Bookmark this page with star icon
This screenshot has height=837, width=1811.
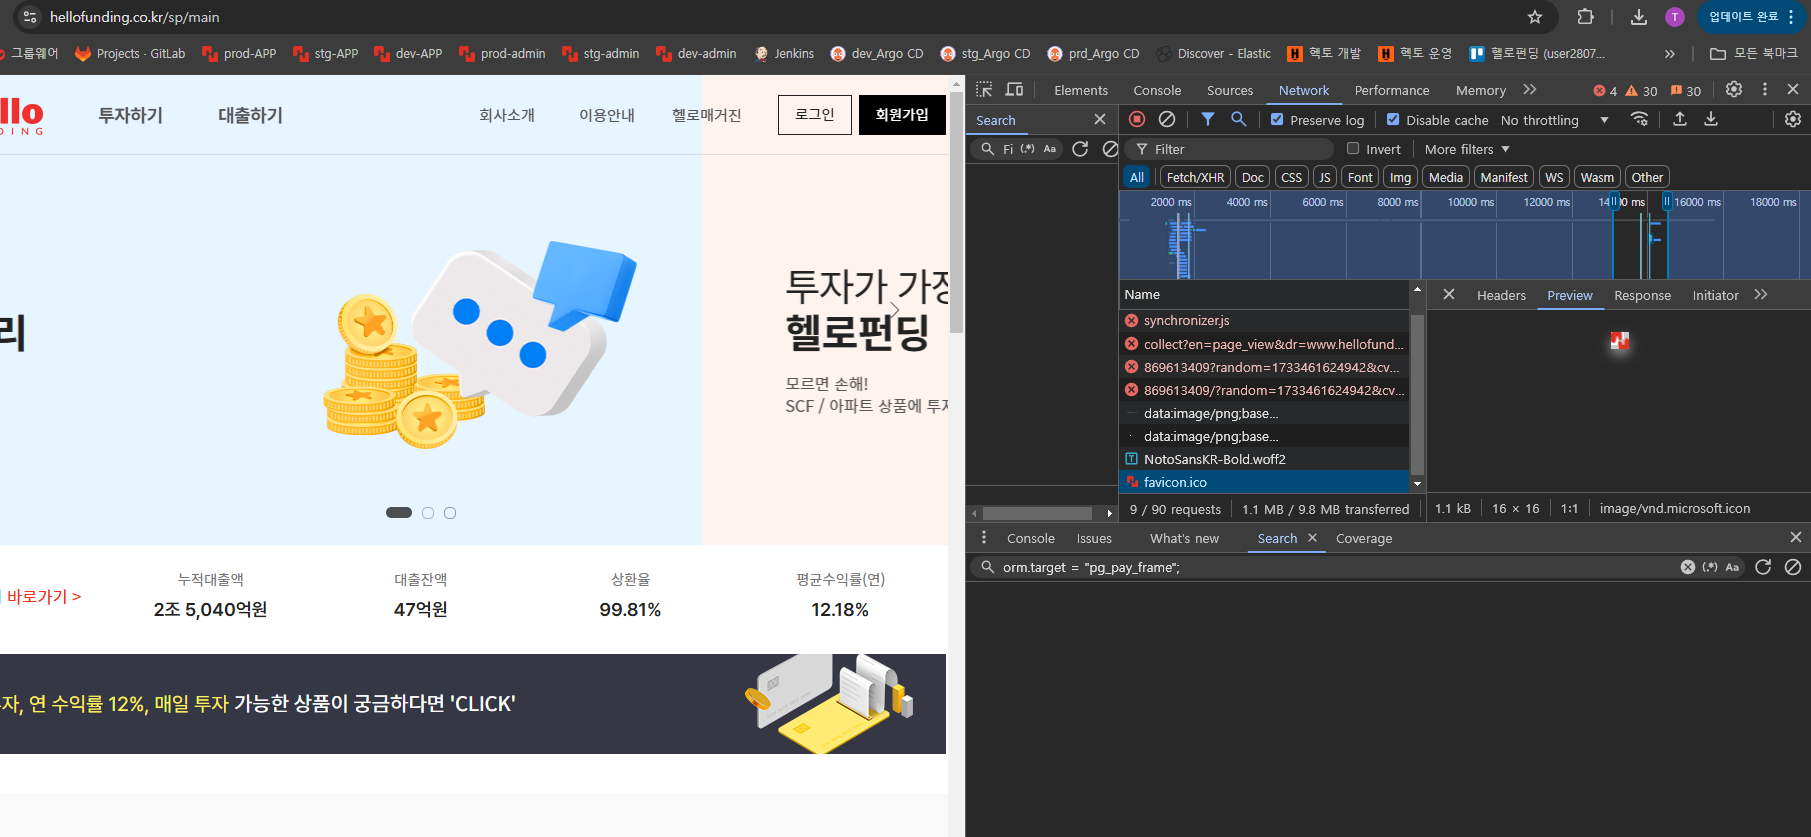tap(1535, 17)
